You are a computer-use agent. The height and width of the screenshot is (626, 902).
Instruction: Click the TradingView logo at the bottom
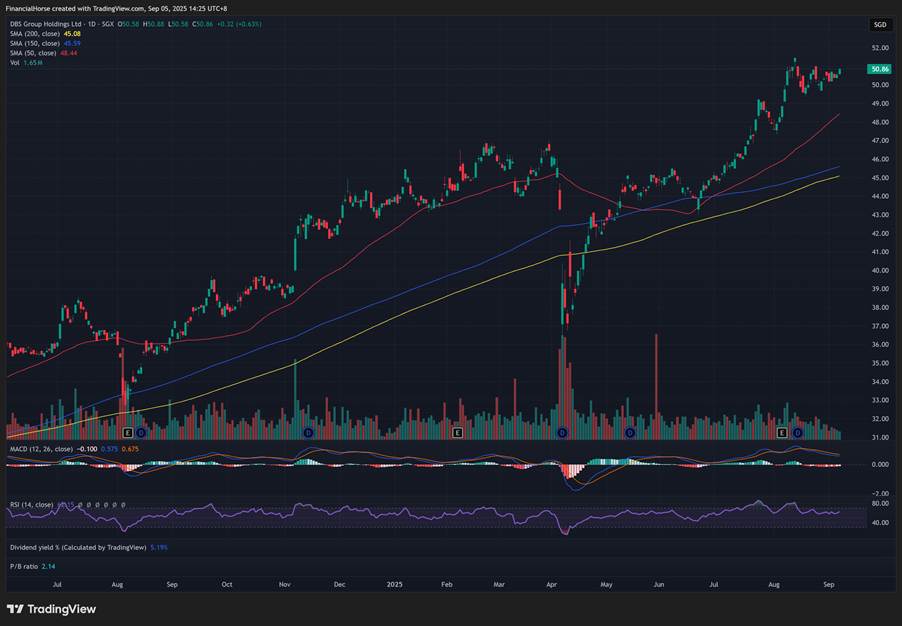pyautogui.click(x=51, y=609)
